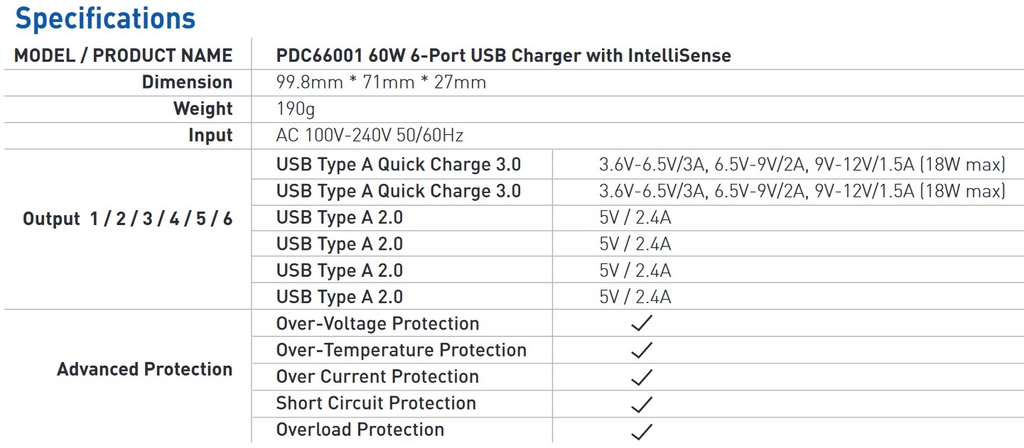Viewport: 1024px width, 448px height.
Task: Click the Specifications heading
Action: click(105, 18)
